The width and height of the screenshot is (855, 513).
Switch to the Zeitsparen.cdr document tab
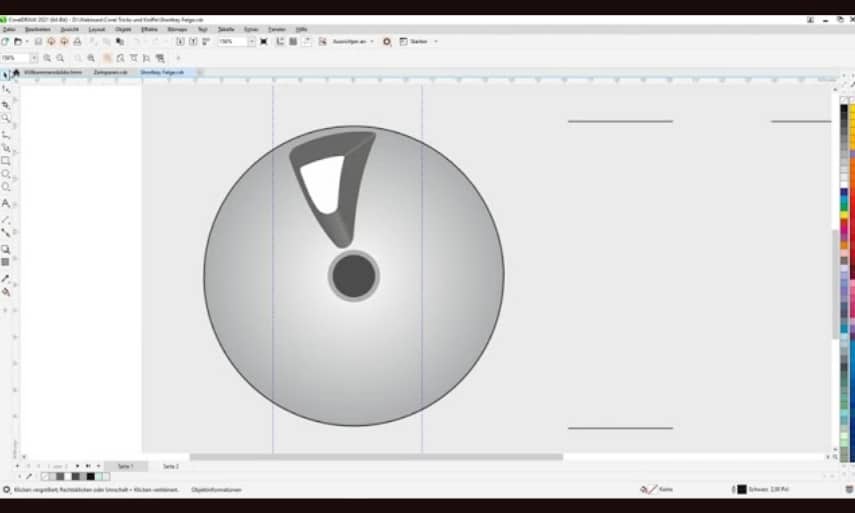(110, 72)
